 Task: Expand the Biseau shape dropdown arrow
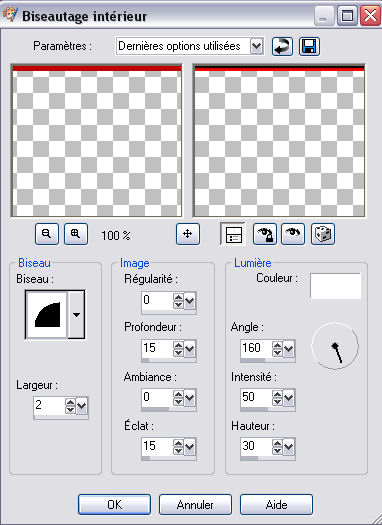[76, 315]
